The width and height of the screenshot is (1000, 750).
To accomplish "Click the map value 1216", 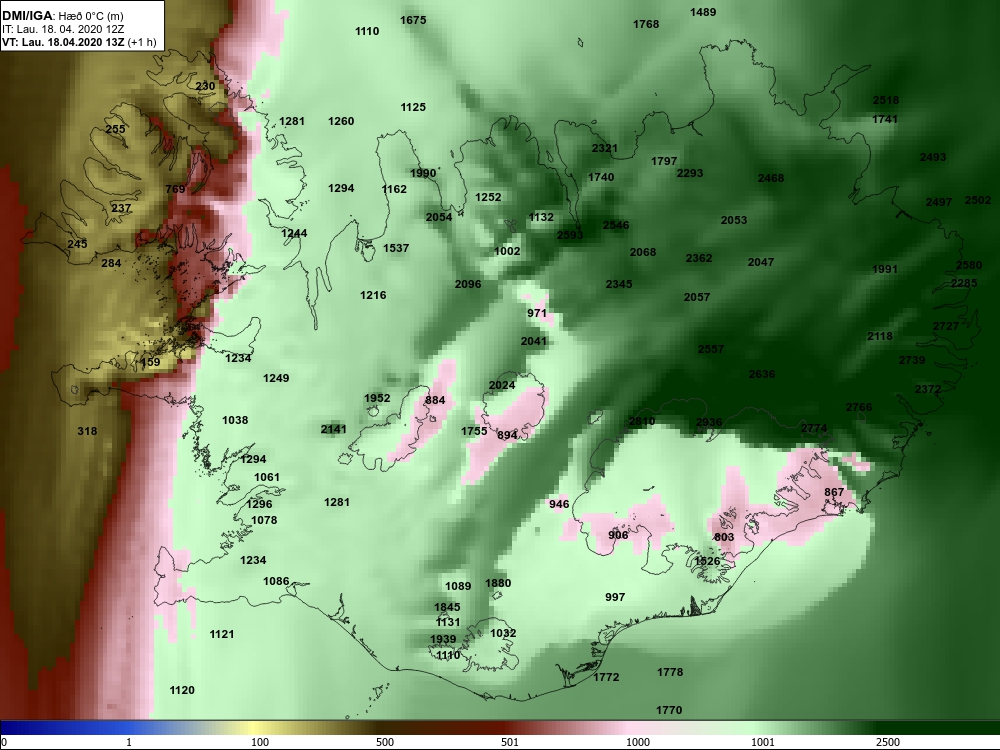I will click(373, 295).
